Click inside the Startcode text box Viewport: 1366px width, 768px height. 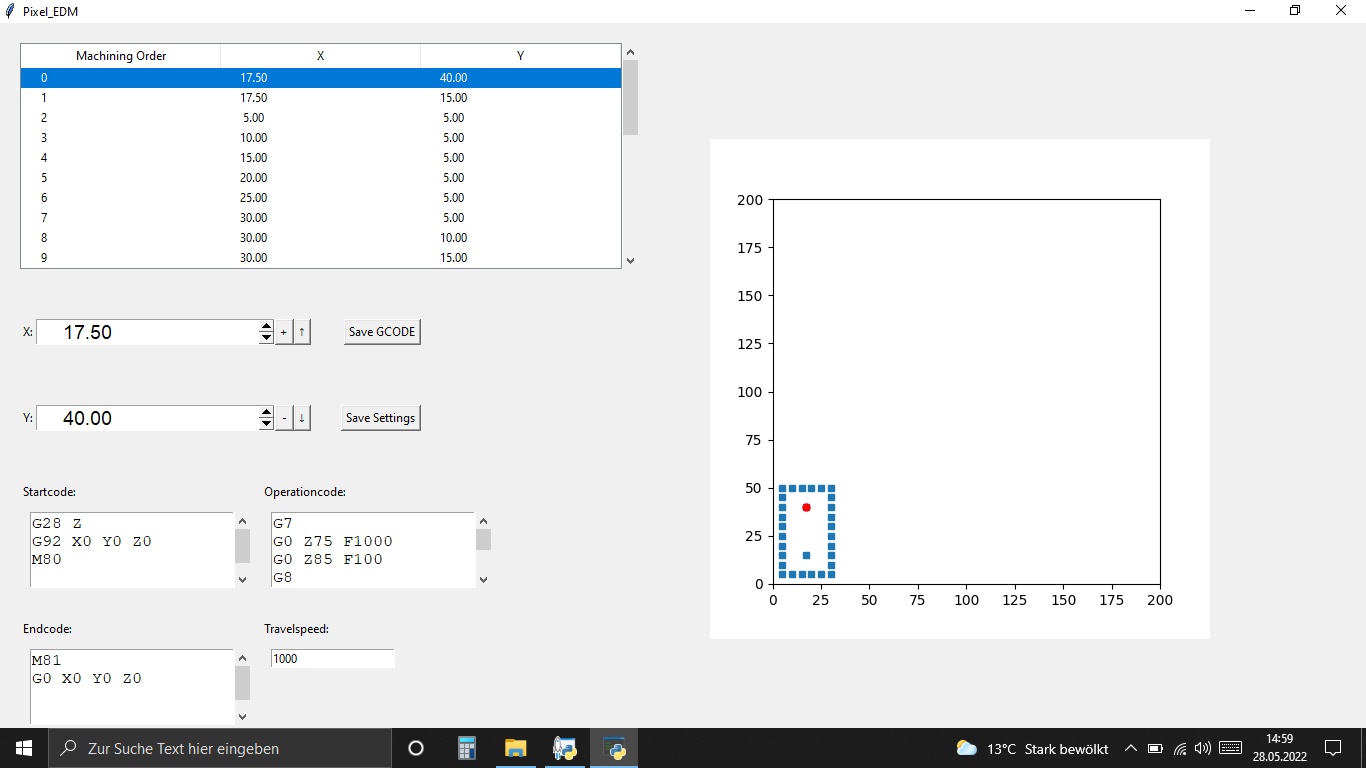132,550
